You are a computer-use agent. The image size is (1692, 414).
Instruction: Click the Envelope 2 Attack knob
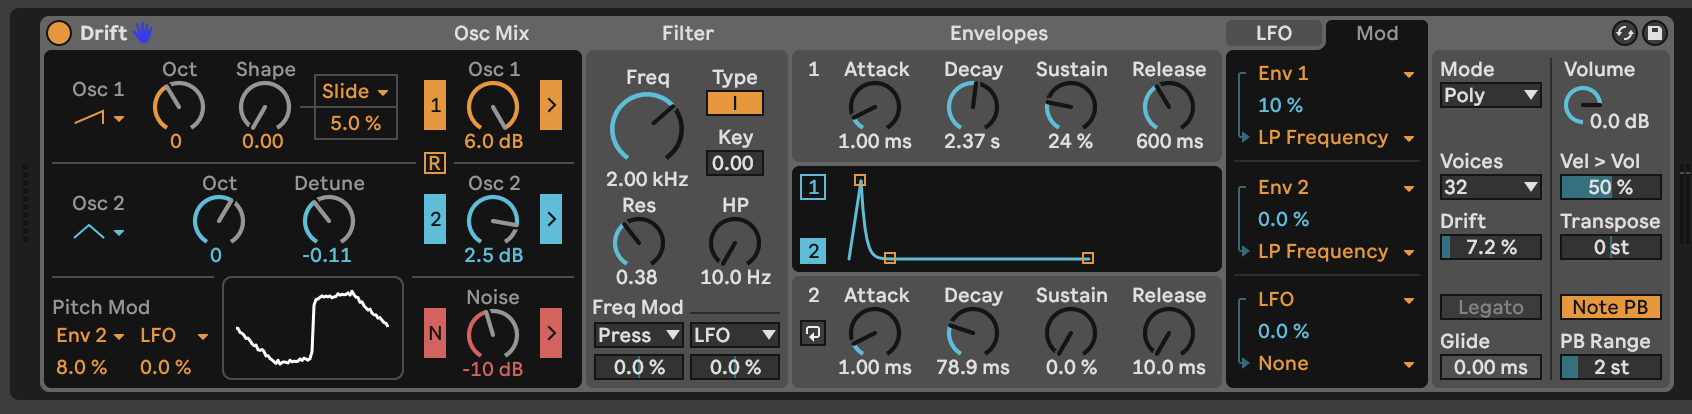[875, 332]
